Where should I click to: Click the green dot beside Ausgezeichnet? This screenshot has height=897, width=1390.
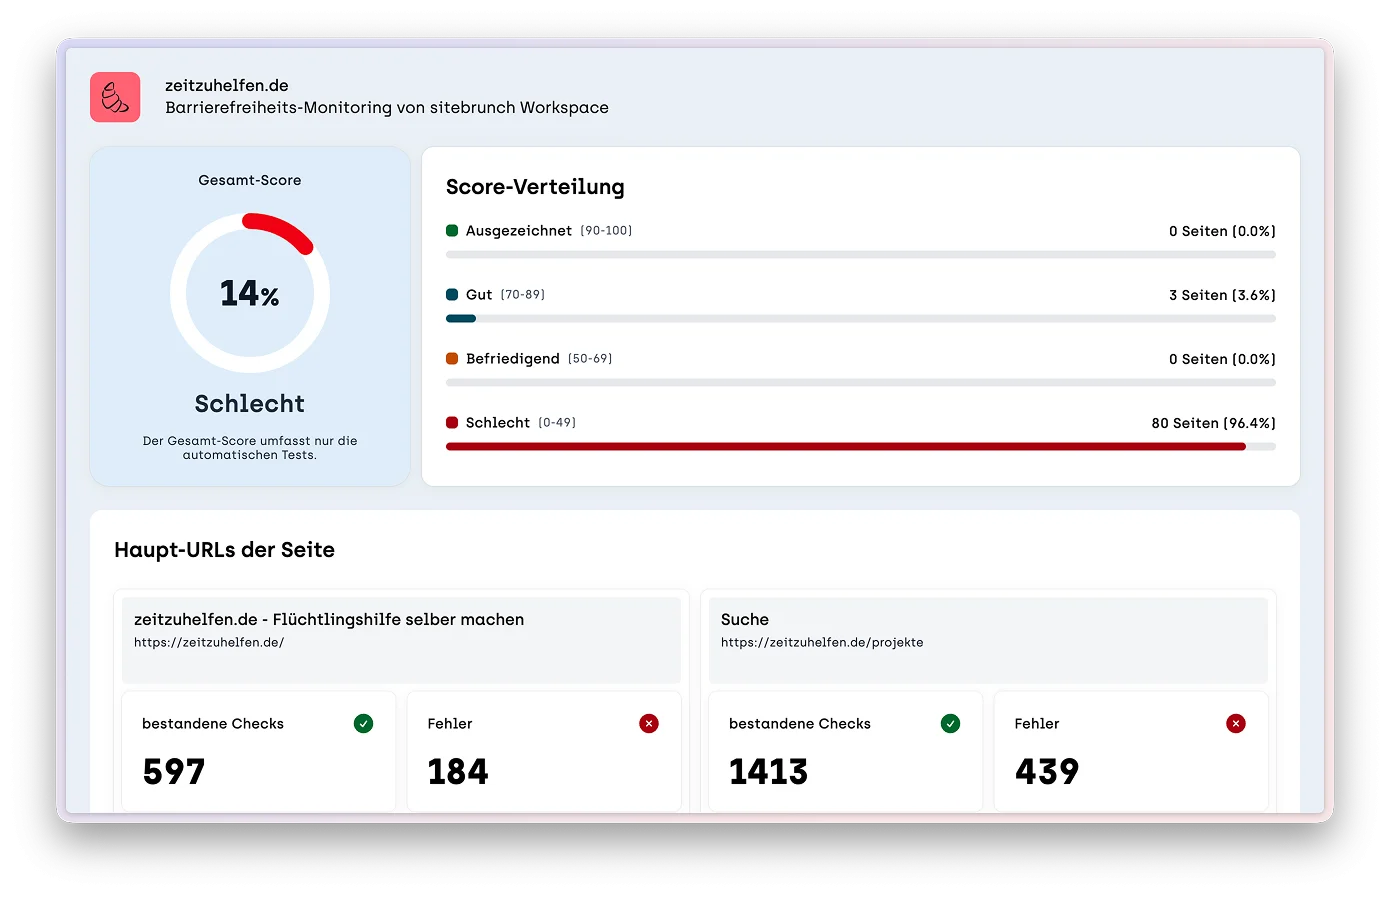(453, 230)
